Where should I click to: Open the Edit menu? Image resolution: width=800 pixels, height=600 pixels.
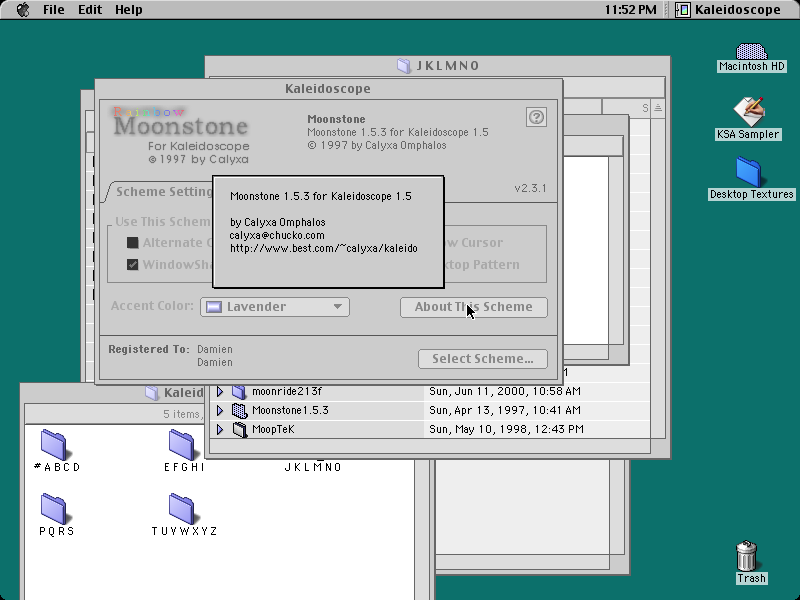[x=90, y=10]
